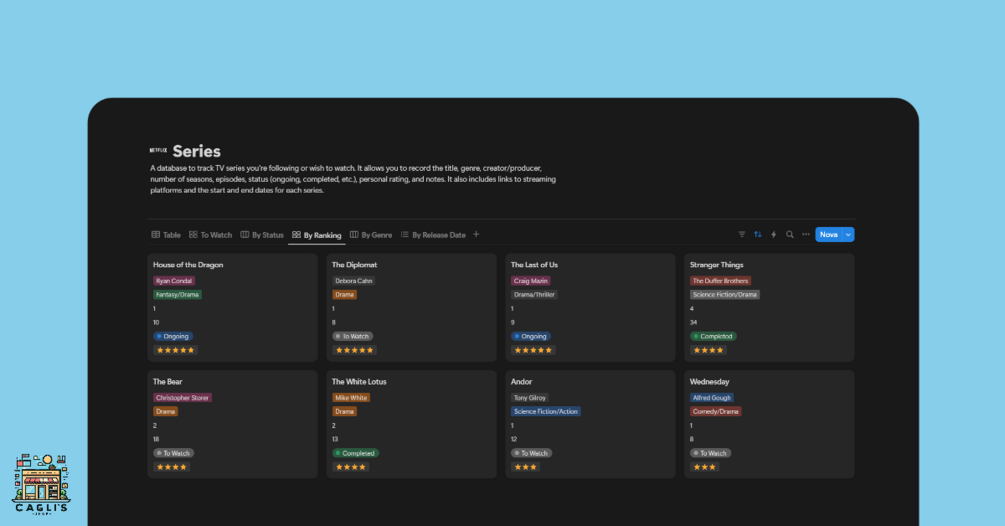Open The Bear card title
This screenshot has width=1005, height=526.
click(167, 381)
